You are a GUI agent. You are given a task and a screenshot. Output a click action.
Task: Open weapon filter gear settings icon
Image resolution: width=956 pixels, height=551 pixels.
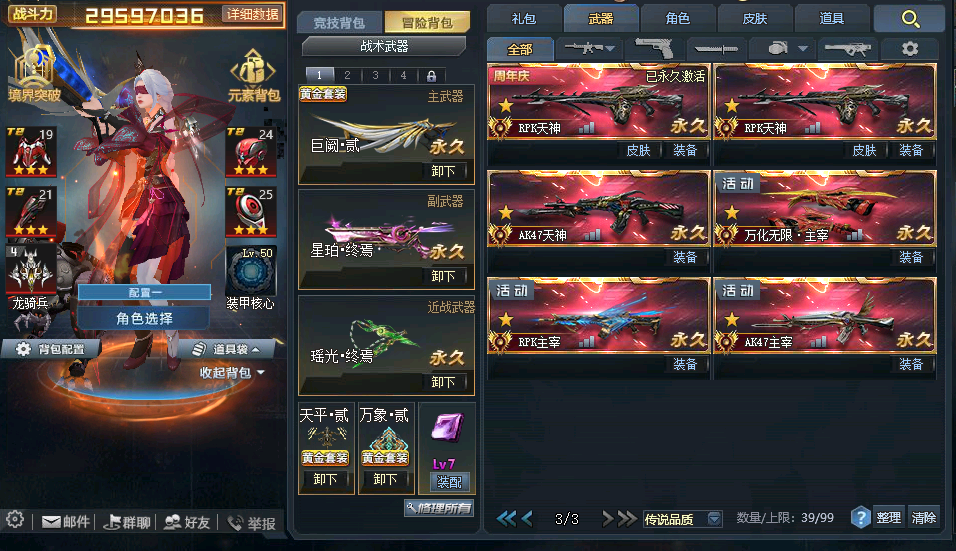click(x=910, y=49)
